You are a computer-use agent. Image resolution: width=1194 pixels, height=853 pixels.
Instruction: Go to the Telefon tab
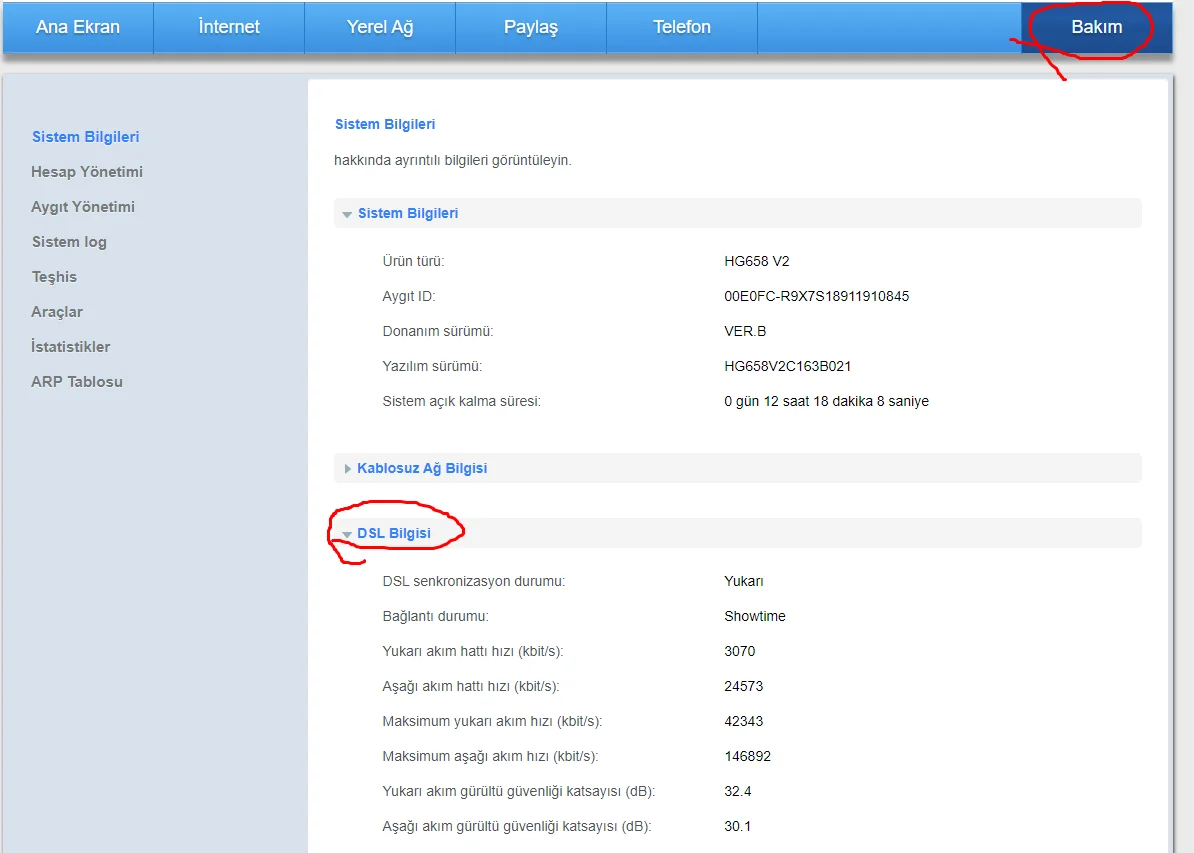pos(682,27)
